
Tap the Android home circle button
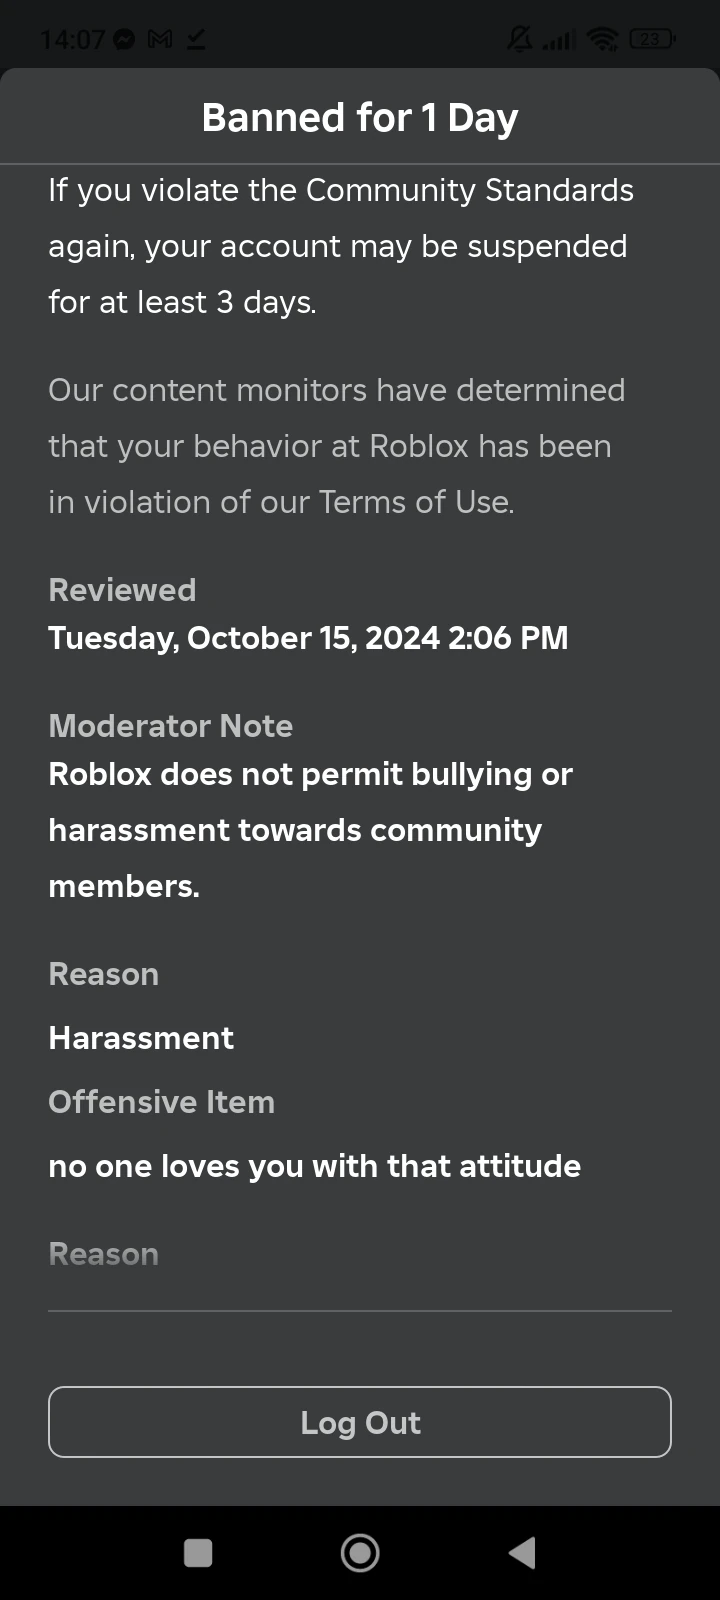click(x=360, y=1553)
